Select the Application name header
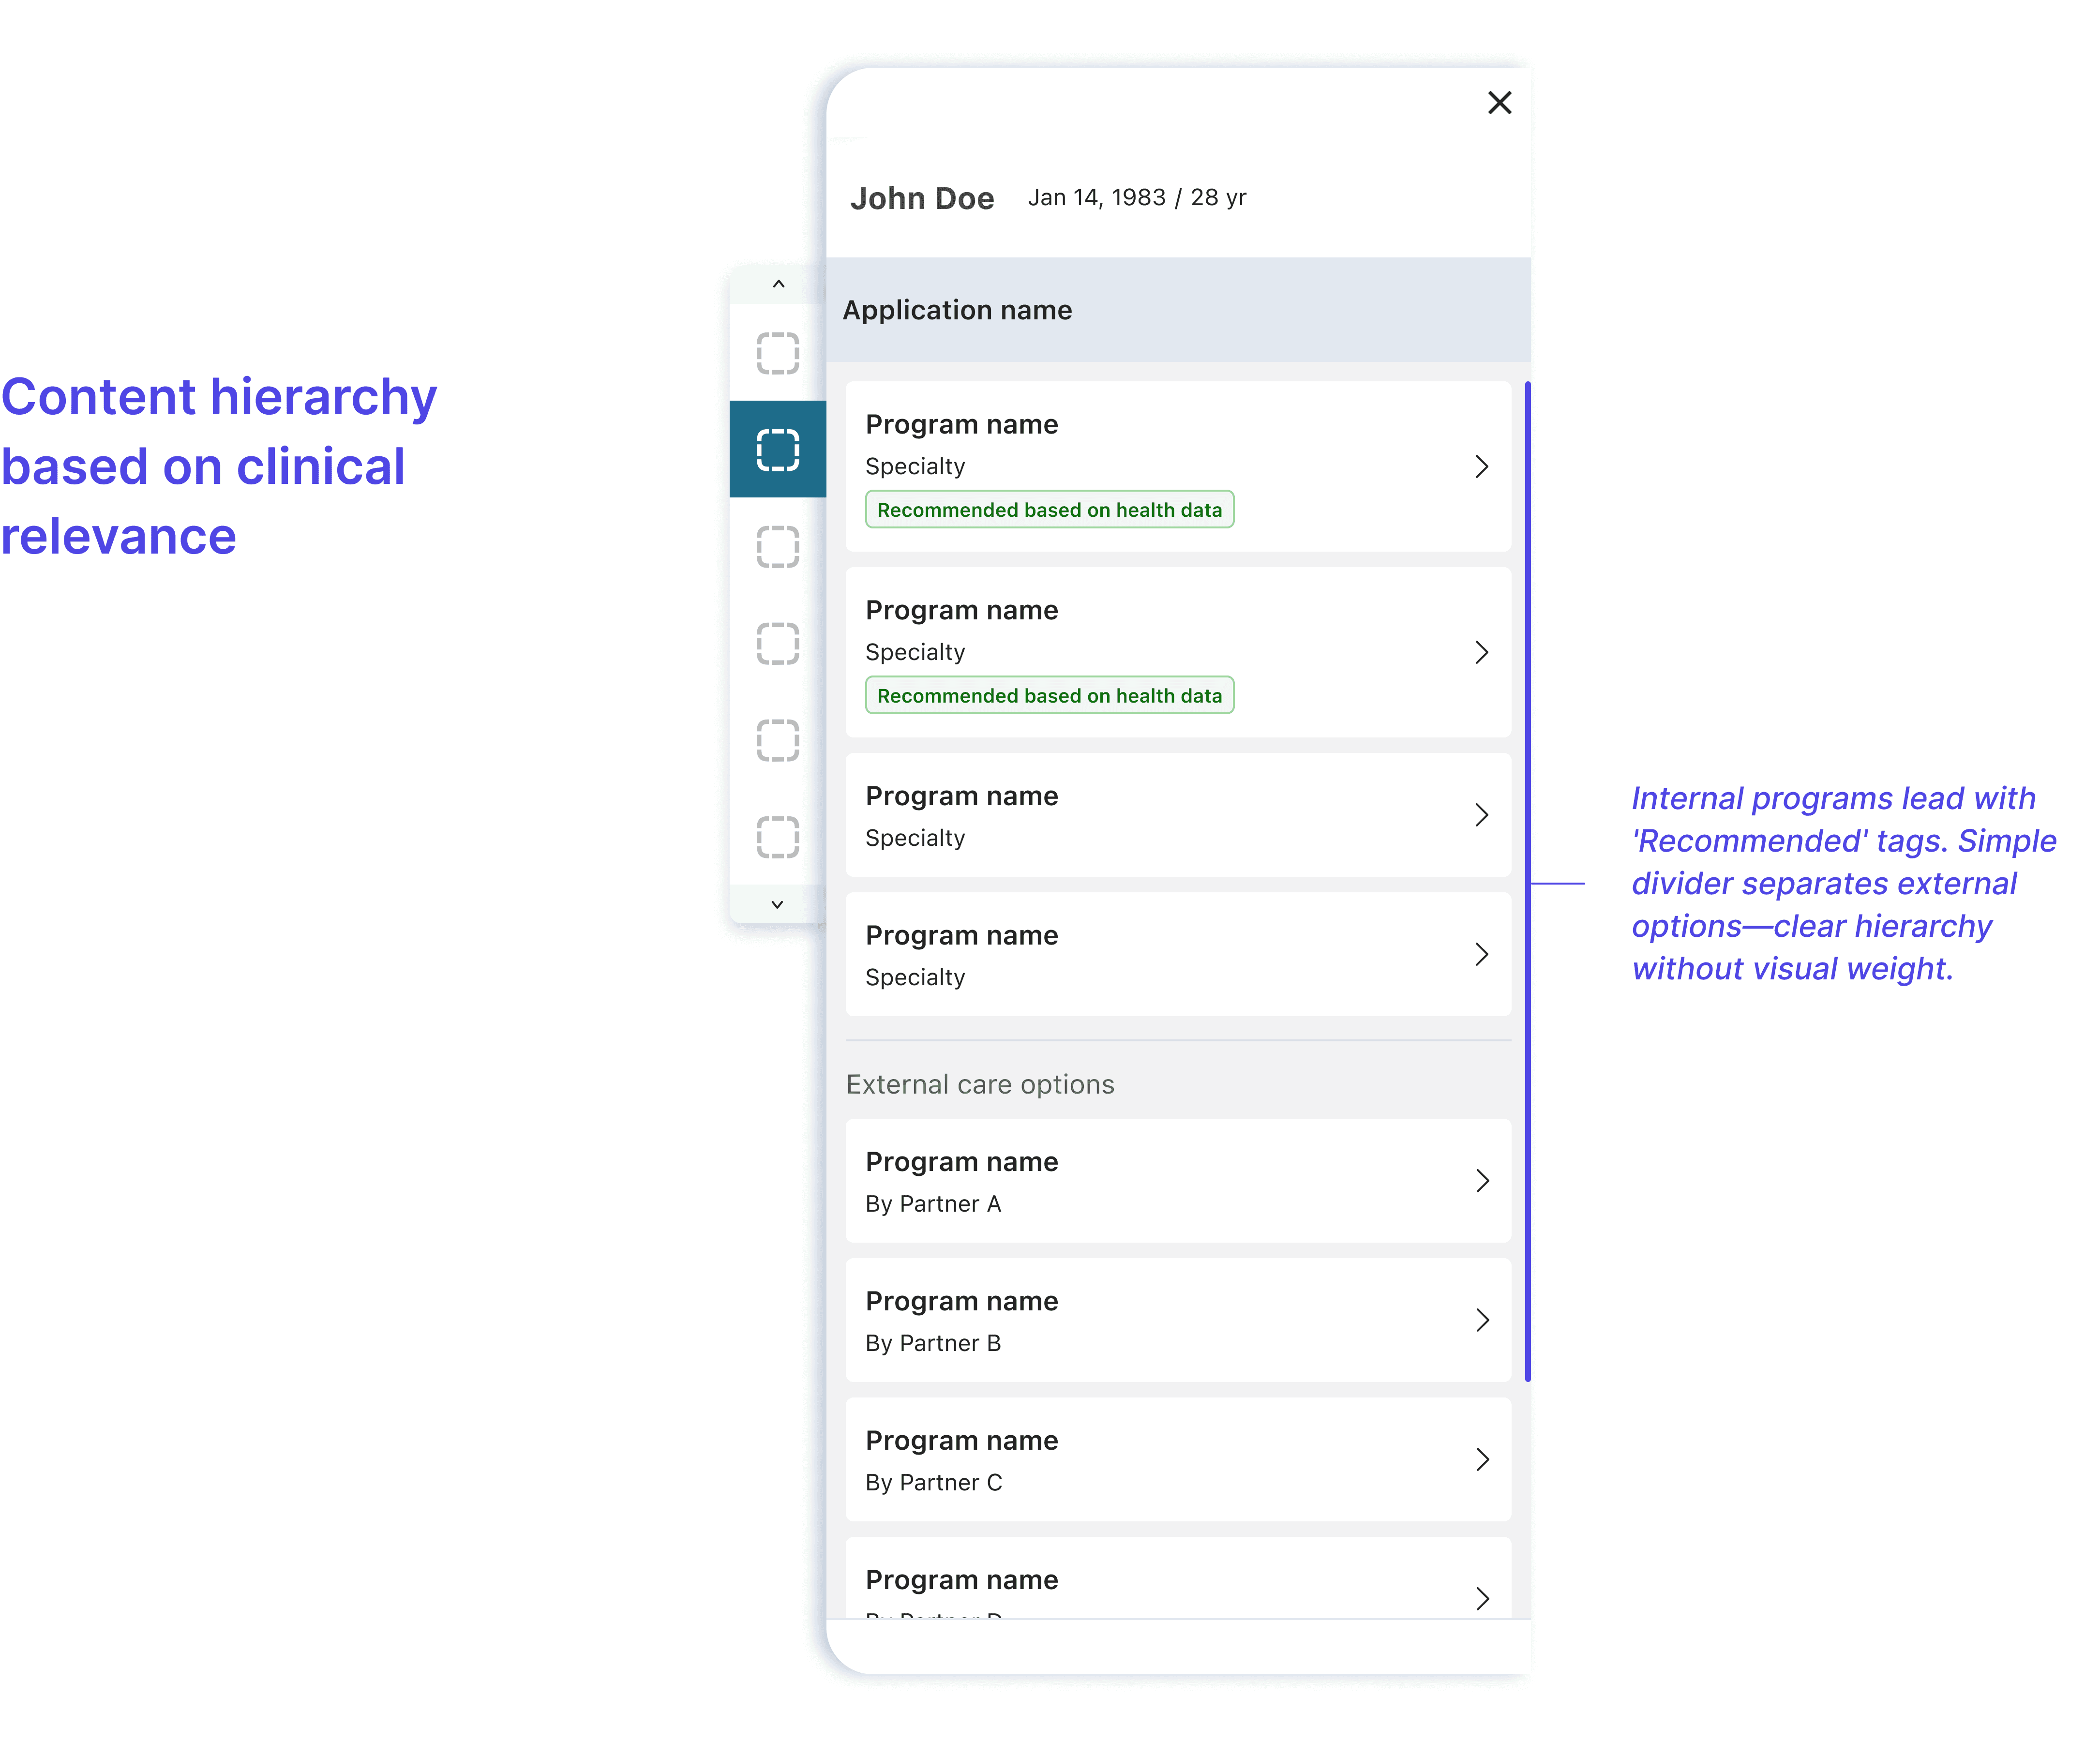 (x=957, y=310)
